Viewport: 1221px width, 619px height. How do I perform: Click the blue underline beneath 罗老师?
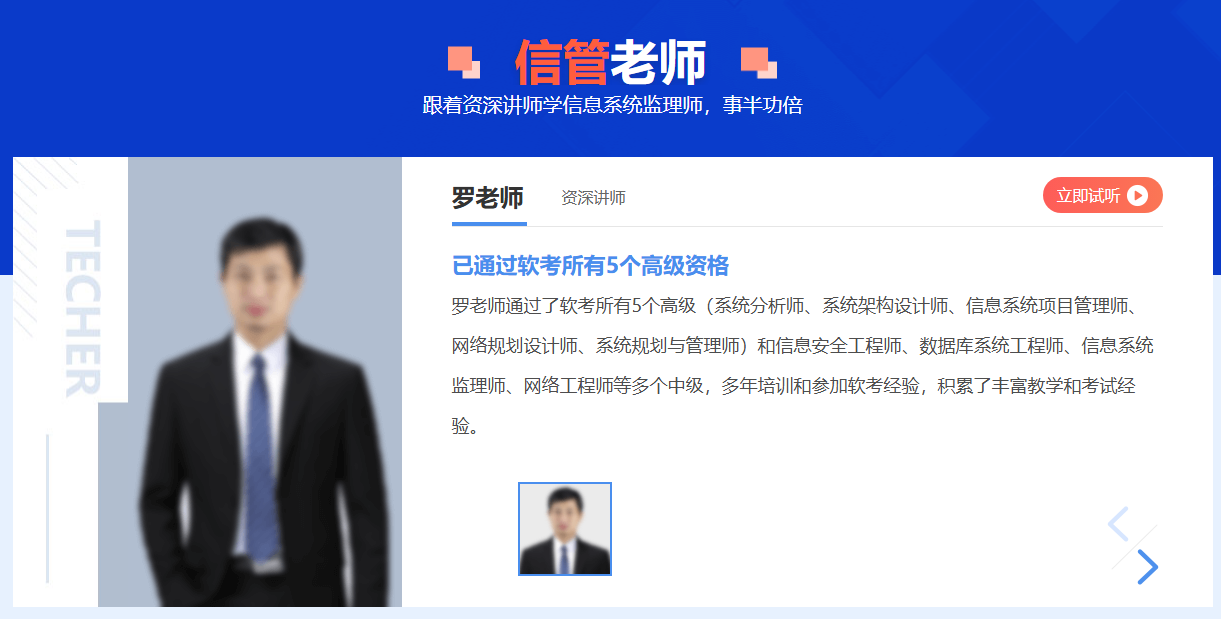pos(489,224)
